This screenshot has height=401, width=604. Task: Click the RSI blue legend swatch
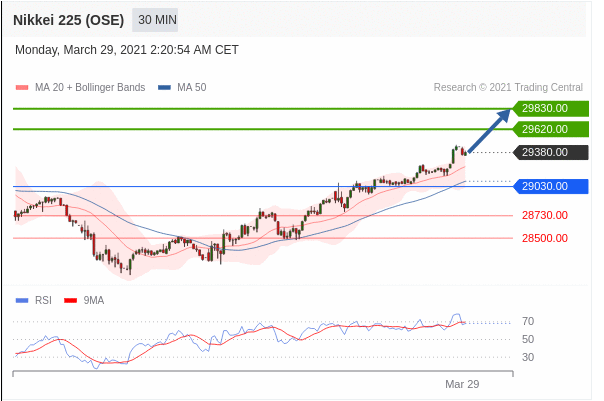click(22, 300)
